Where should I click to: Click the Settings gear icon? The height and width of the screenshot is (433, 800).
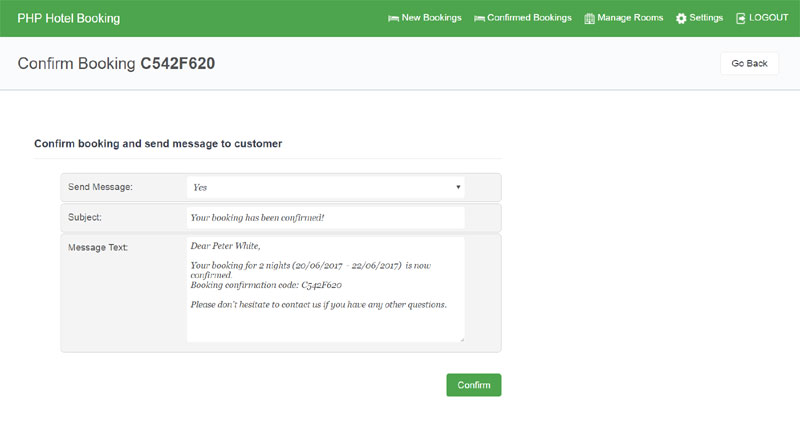click(x=681, y=18)
